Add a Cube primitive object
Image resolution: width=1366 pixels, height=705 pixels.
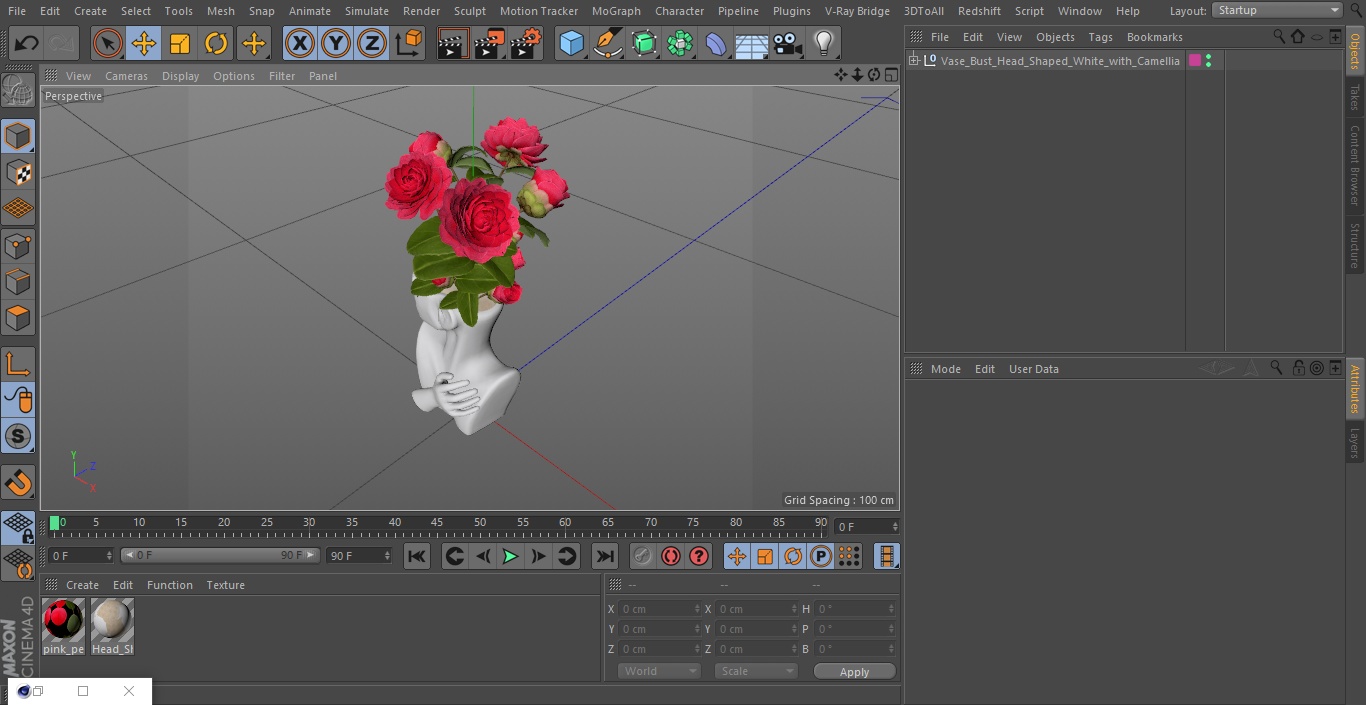(x=571, y=44)
